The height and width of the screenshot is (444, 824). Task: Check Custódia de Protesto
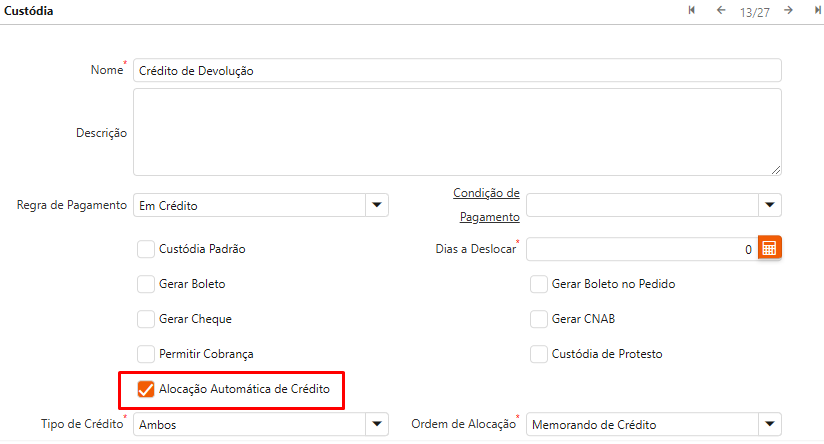tap(539, 354)
